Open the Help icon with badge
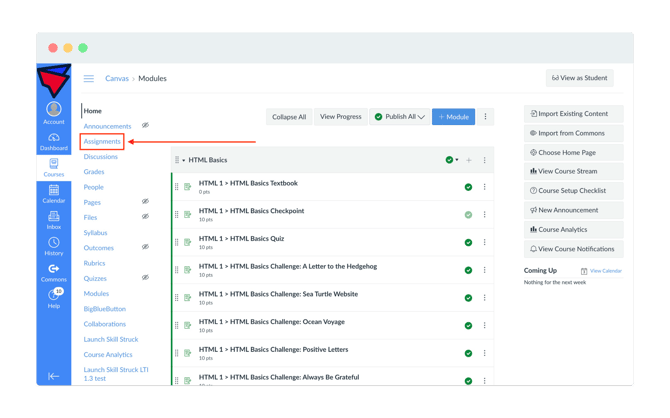Viewport: 670px width, 418px height. point(54,298)
